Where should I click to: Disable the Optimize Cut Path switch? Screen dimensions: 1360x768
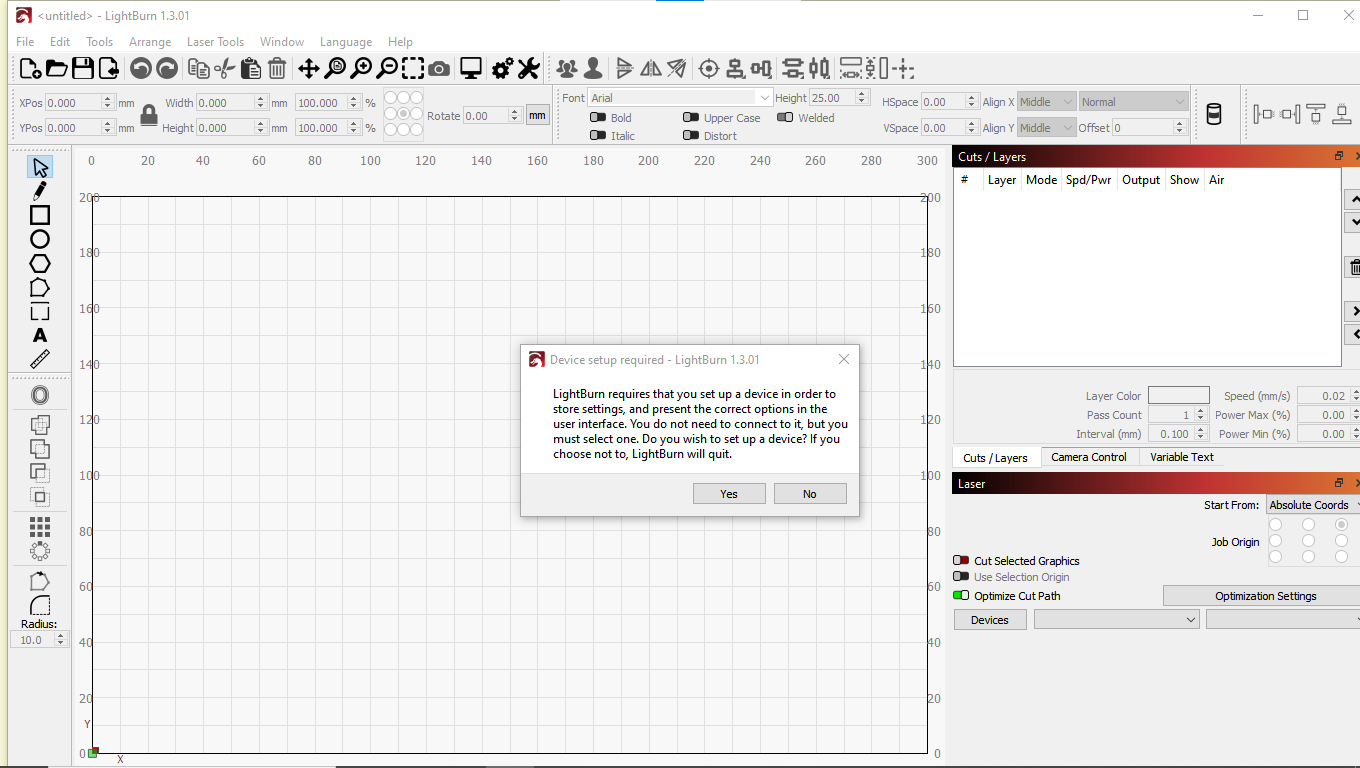(x=961, y=596)
